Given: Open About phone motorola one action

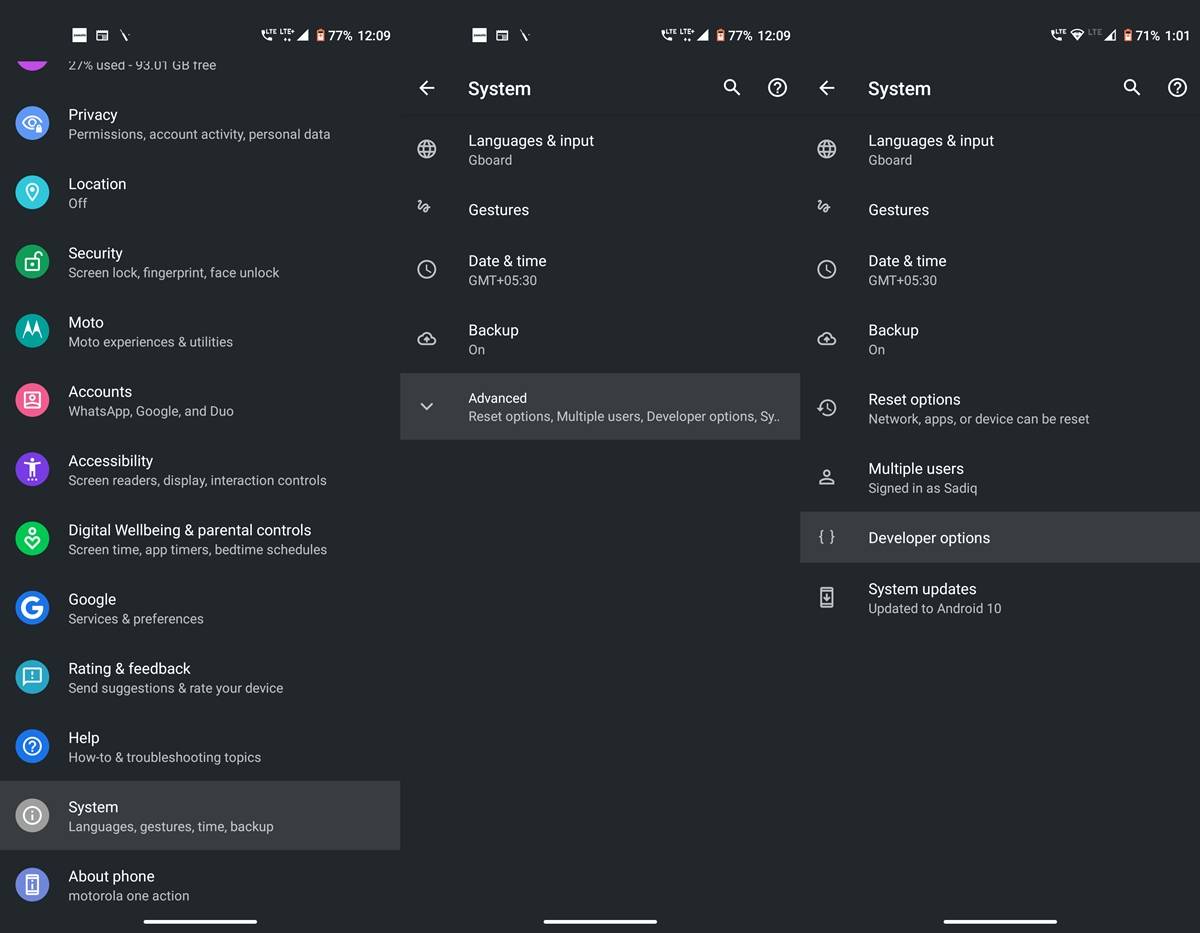Looking at the screenshot, I should point(128,885).
